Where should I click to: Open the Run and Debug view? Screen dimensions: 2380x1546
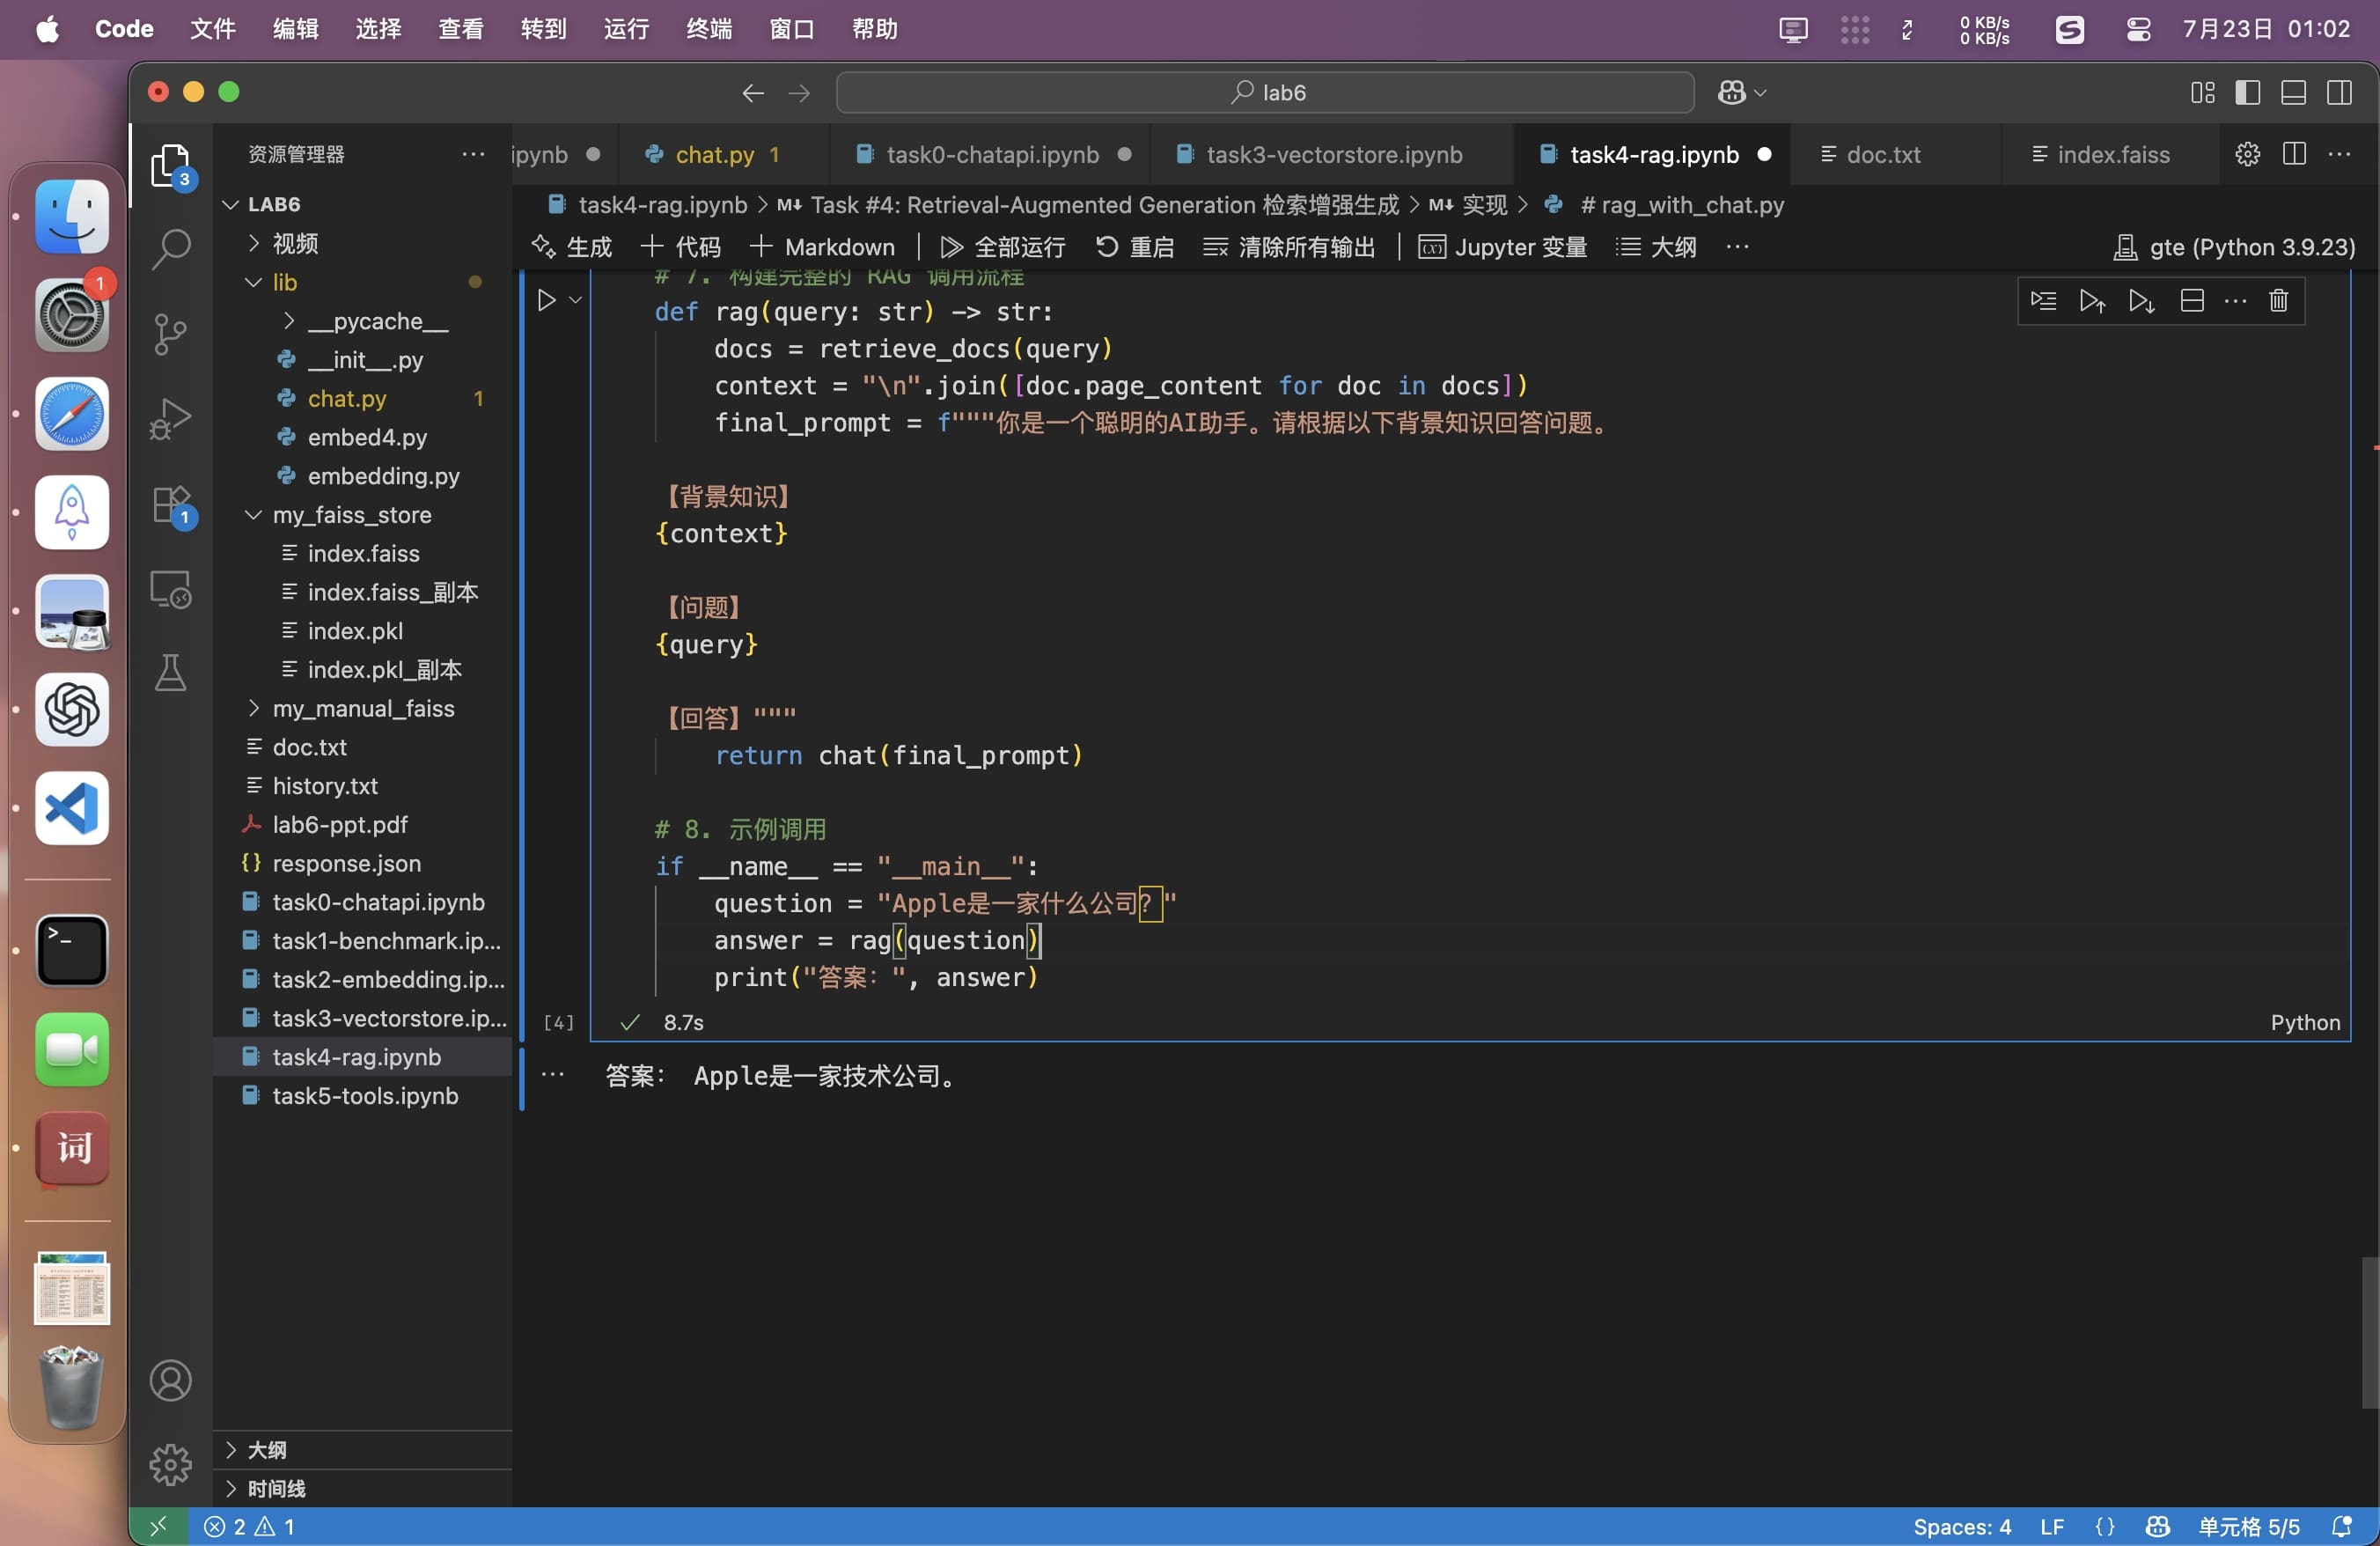pyautogui.click(x=170, y=418)
